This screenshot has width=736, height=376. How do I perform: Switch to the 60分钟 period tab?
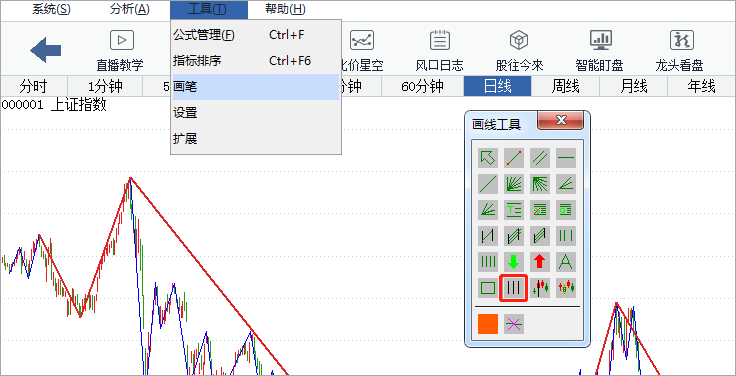tap(422, 86)
